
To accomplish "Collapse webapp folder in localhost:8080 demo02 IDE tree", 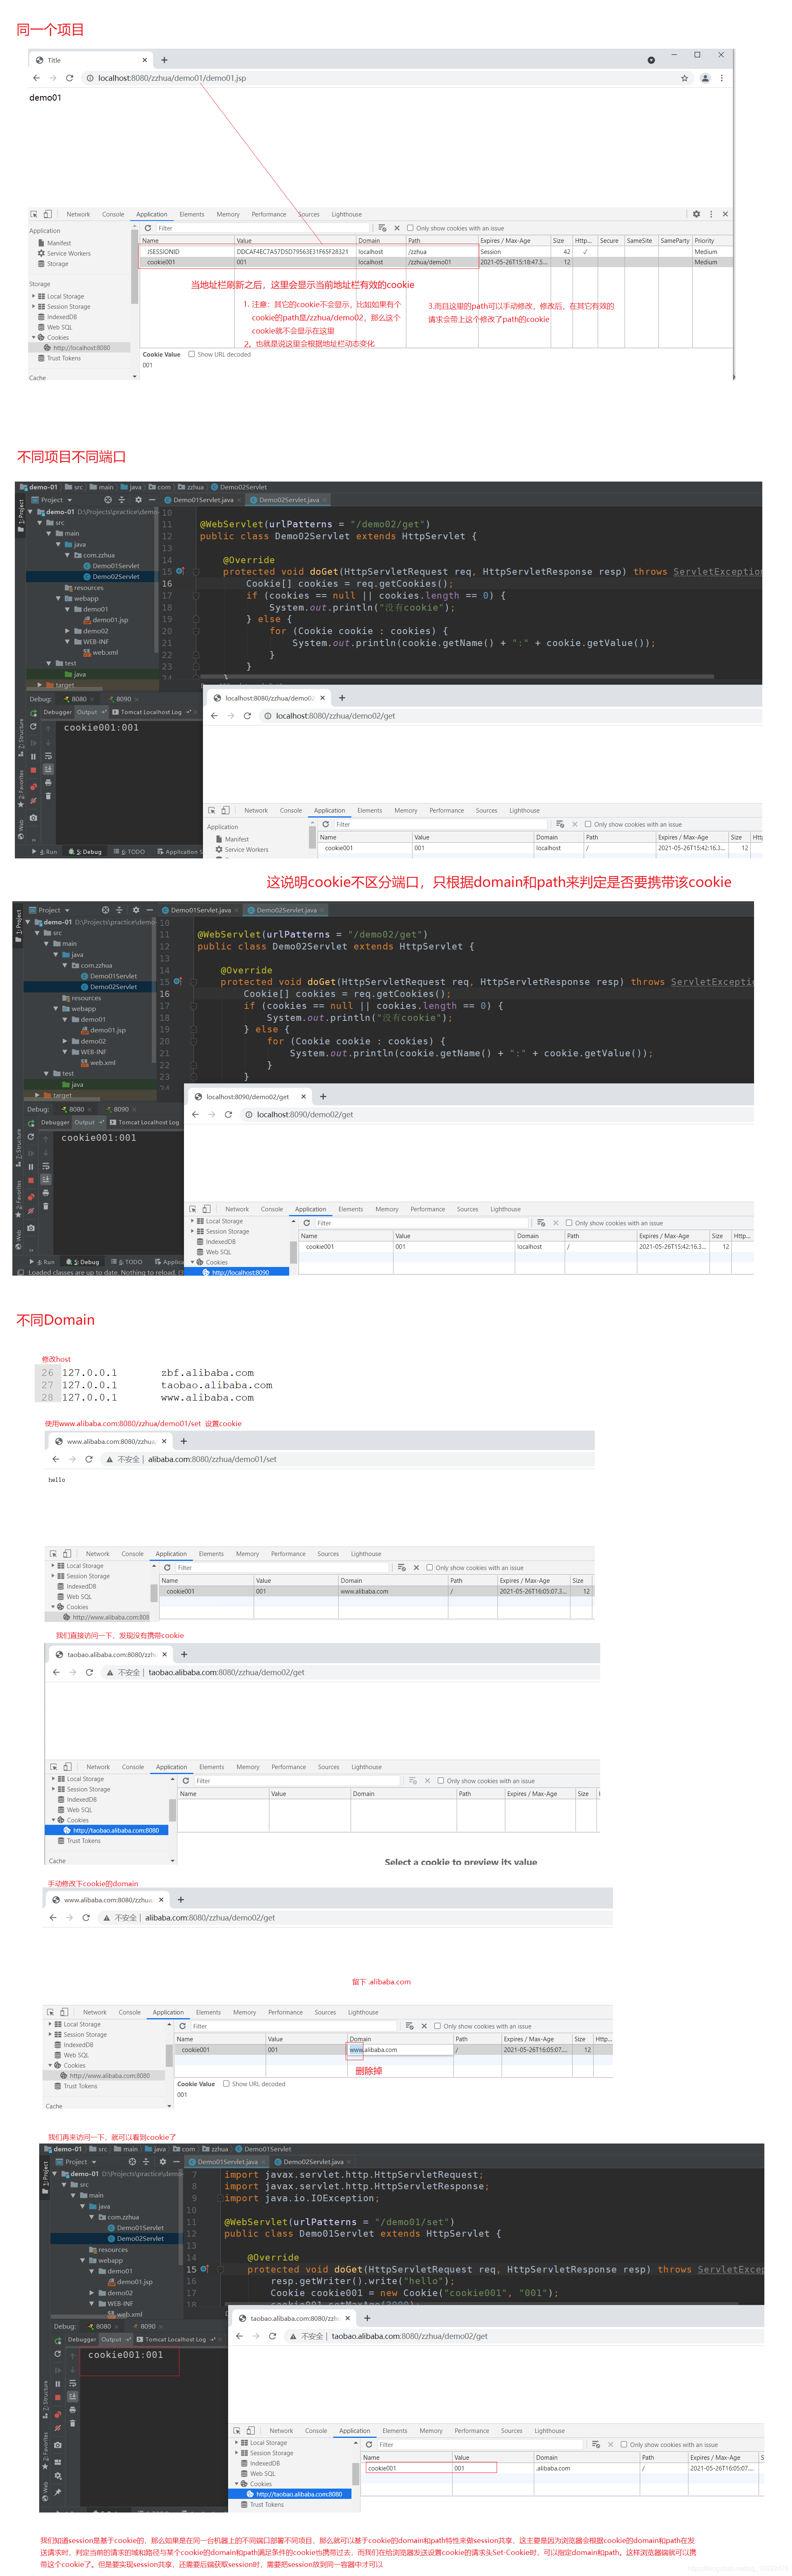I will click(58, 598).
